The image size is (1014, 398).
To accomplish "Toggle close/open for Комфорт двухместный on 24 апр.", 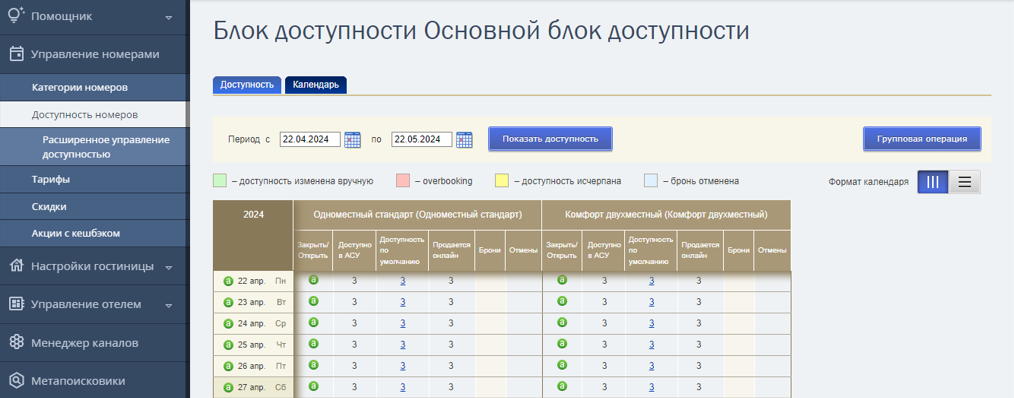I will pyautogui.click(x=562, y=322).
